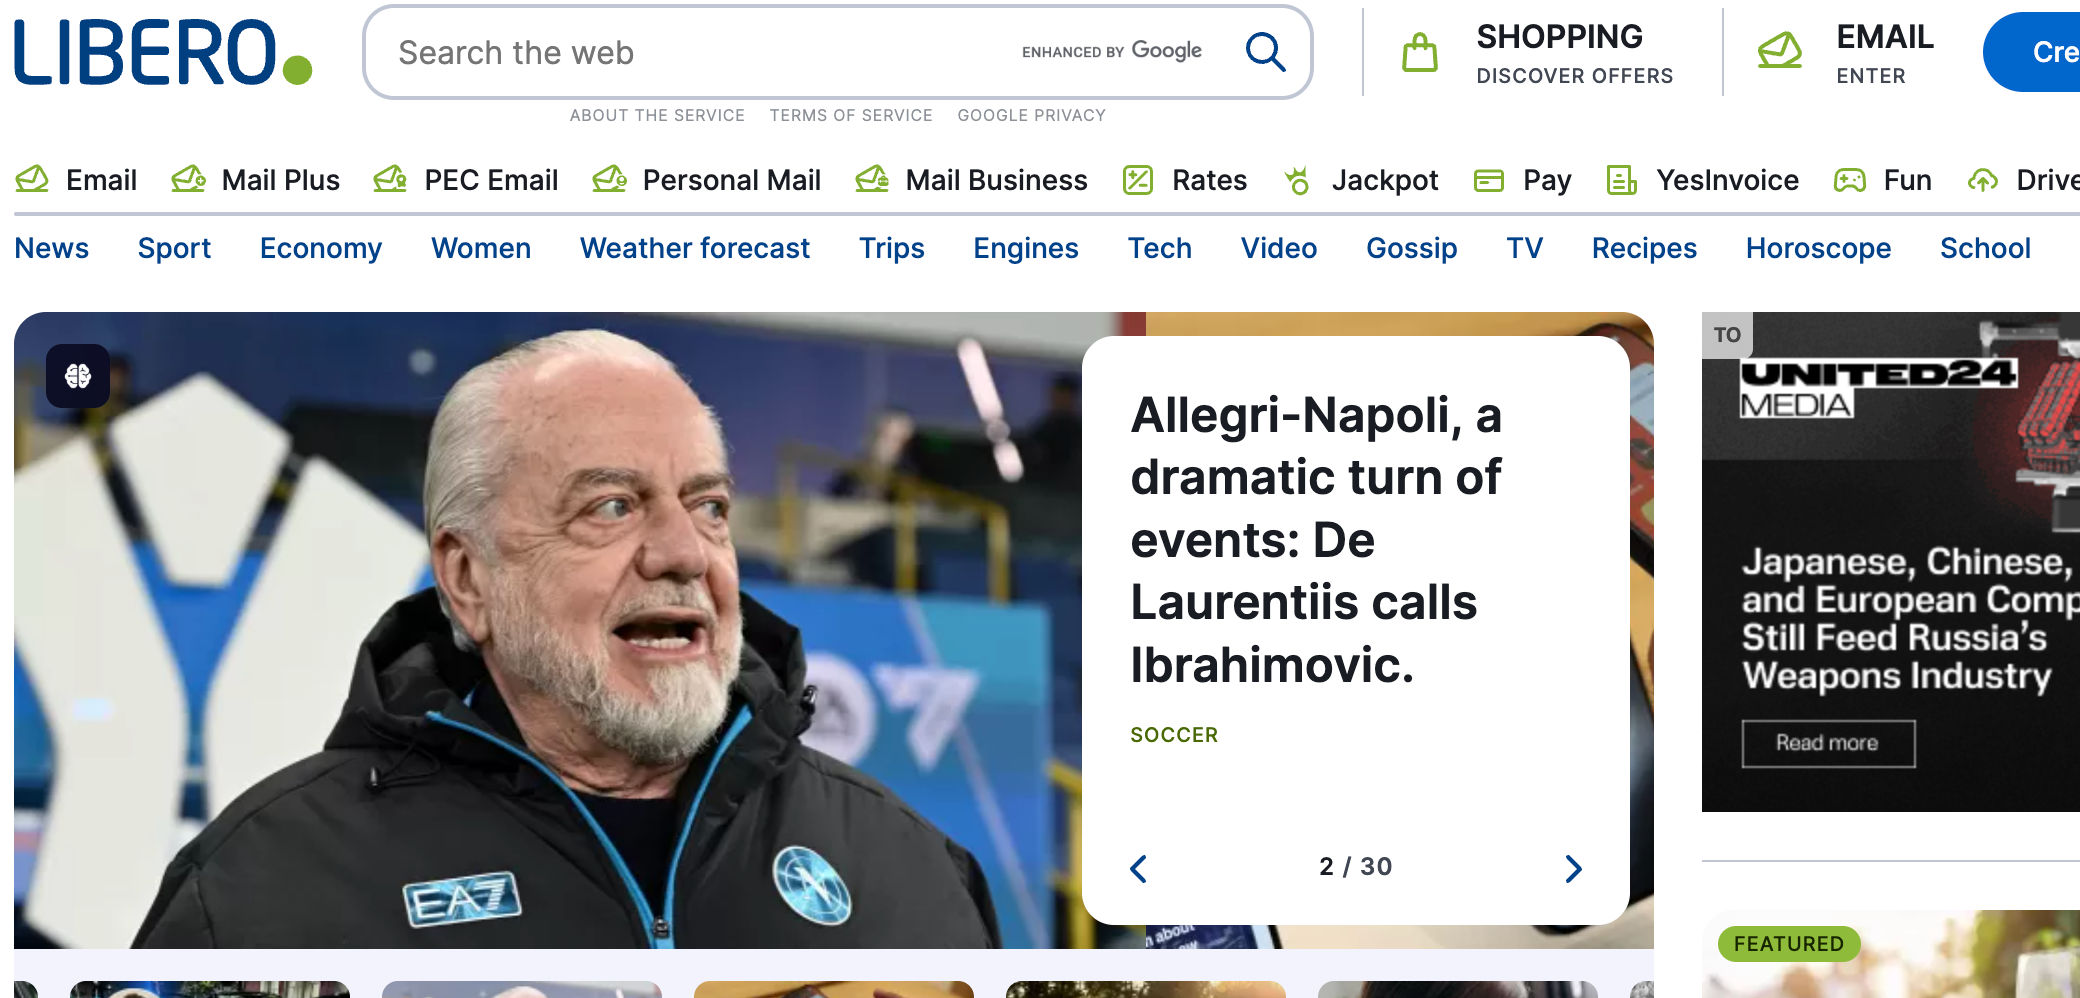This screenshot has height=998, width=2080.
Task: Open the Fun gamepad icon
Action: (x=1849, y=181)
